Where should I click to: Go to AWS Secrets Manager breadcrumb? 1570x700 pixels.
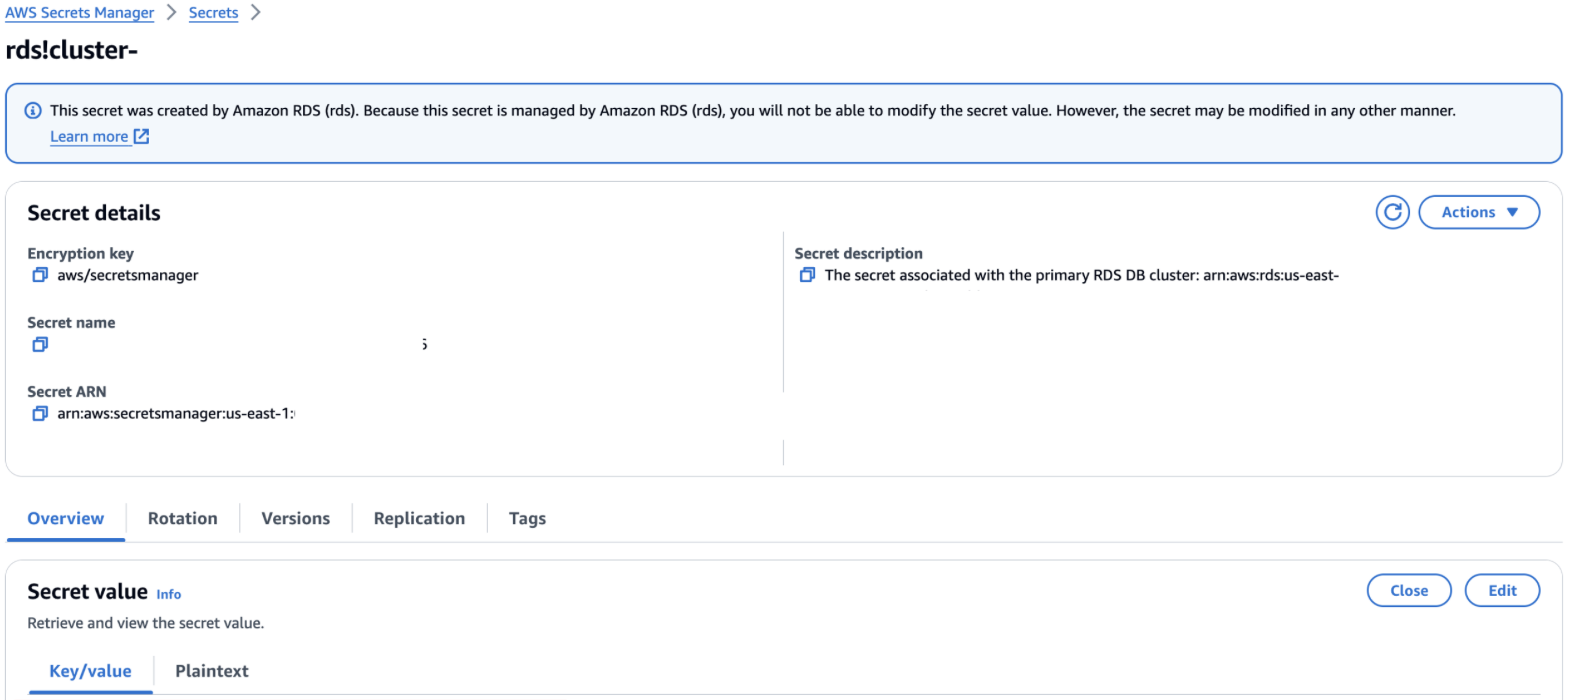[80, 13]
